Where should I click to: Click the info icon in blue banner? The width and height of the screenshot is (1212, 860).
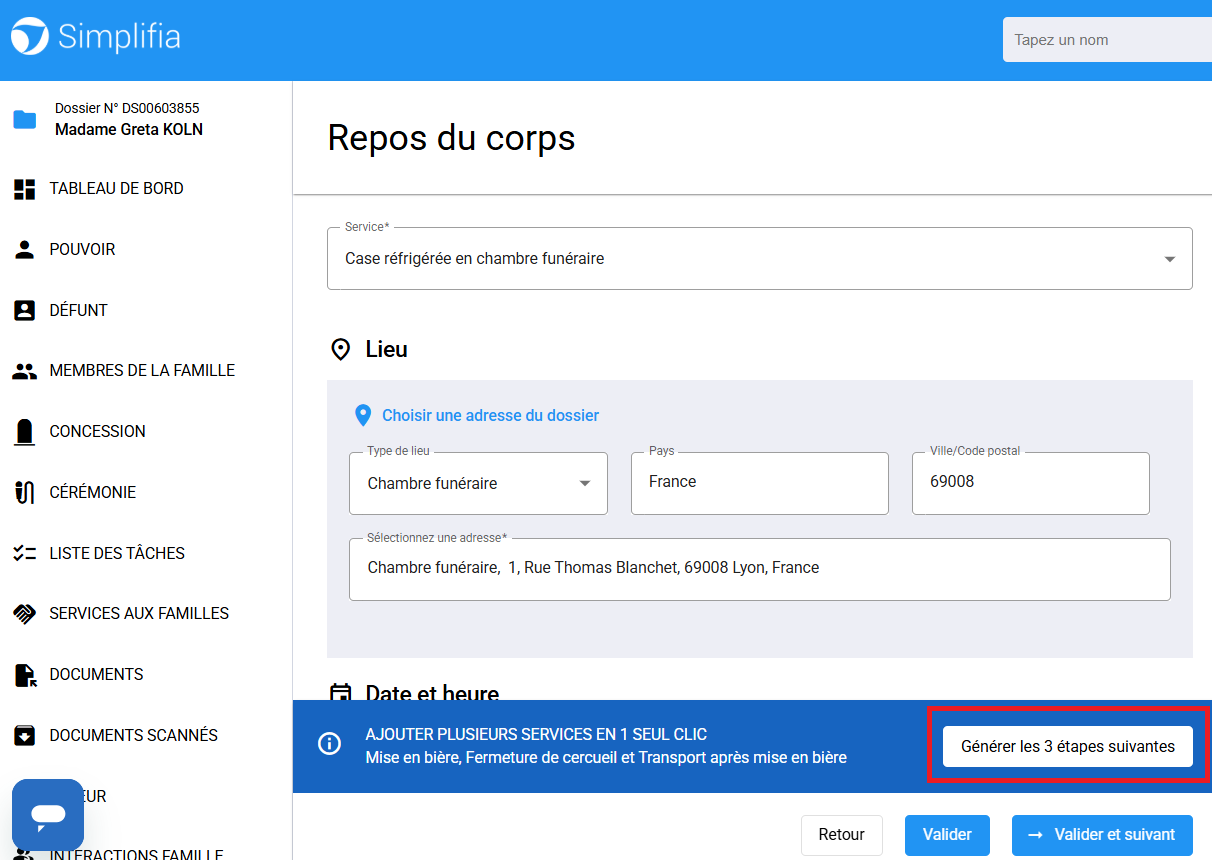coord(329,744)
